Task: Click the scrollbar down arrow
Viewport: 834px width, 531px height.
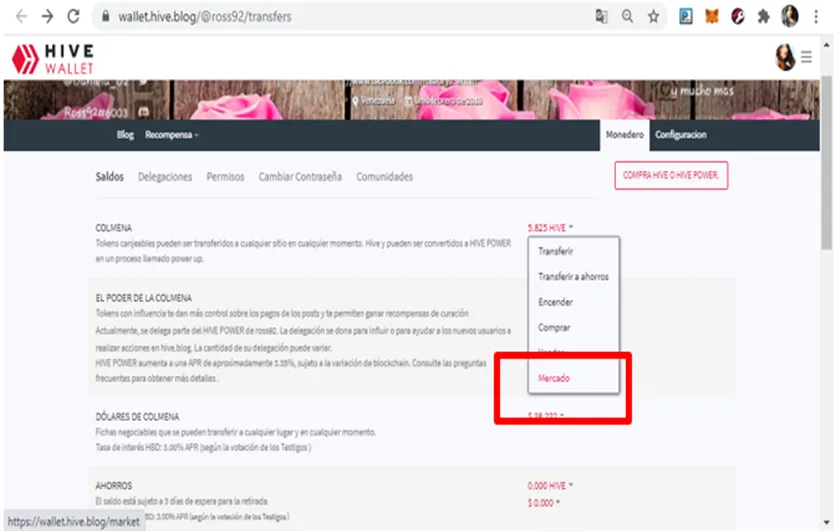Action: tap(827, 523)
